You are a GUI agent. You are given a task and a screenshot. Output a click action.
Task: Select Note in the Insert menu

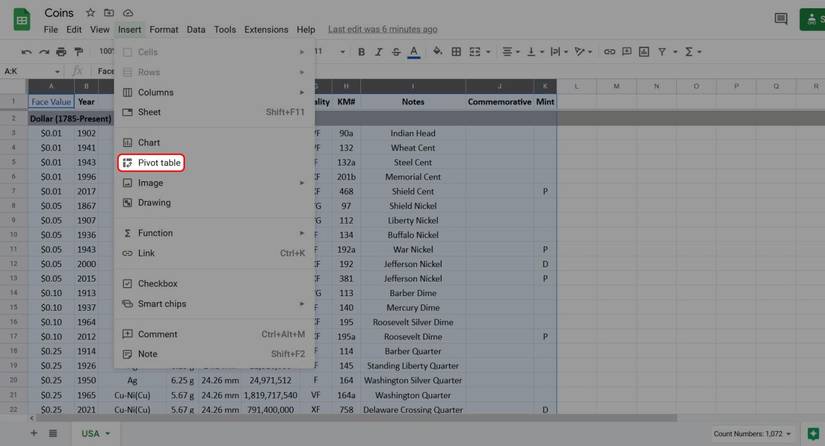coord(214,354)
